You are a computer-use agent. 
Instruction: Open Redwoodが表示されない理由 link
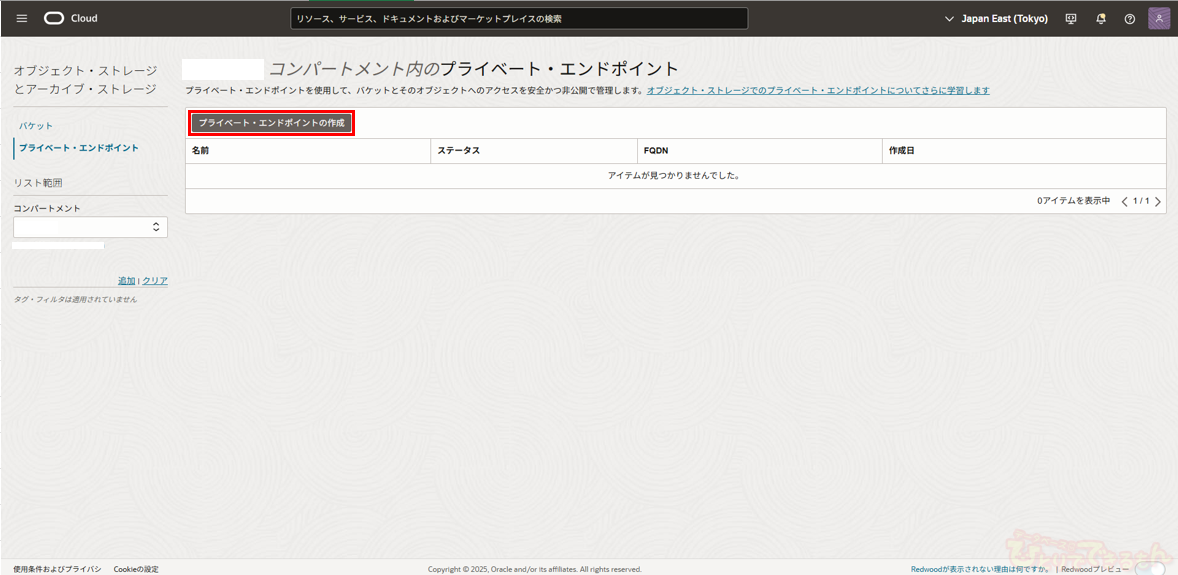(x=980, y=569)
